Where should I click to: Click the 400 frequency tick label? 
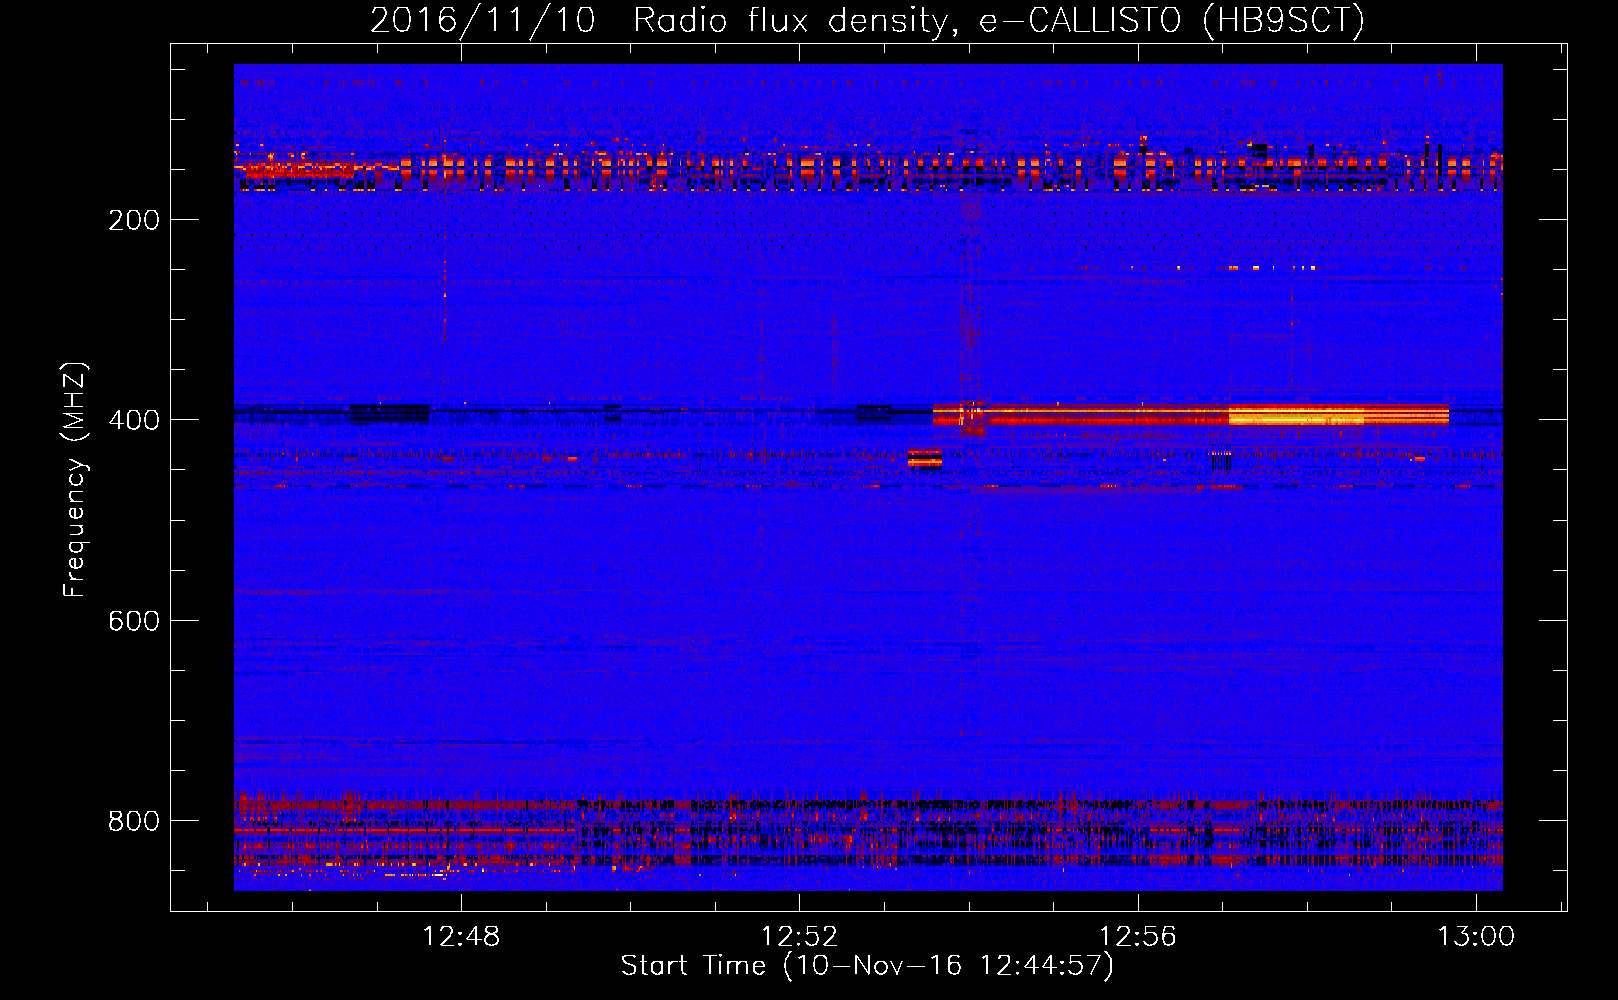[x=134, y=420]
